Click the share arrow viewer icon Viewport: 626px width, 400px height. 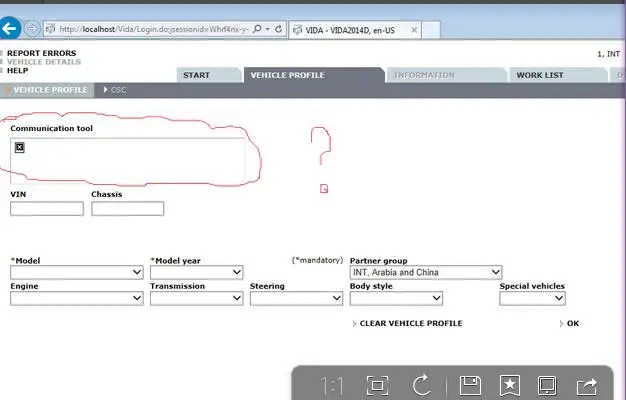coord(587,386)
